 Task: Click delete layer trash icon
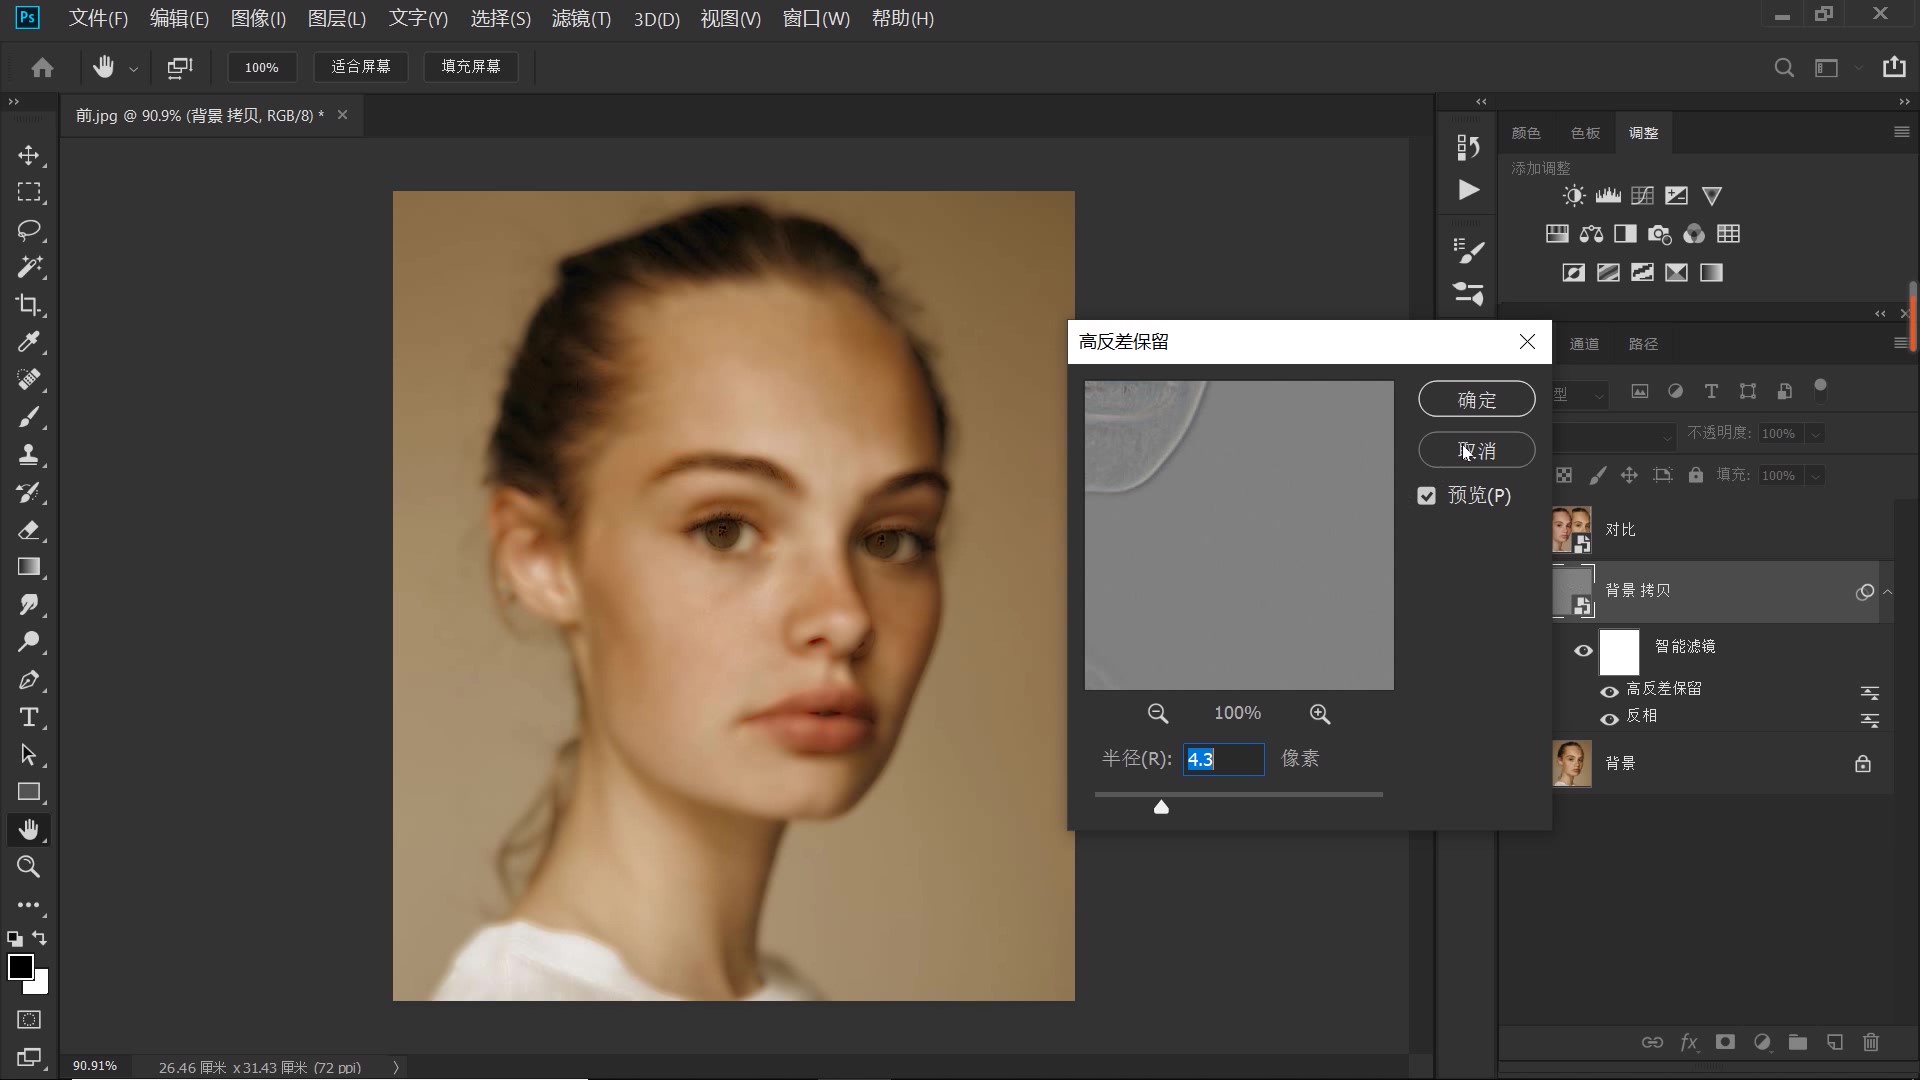click(x=1871, y=1042)
